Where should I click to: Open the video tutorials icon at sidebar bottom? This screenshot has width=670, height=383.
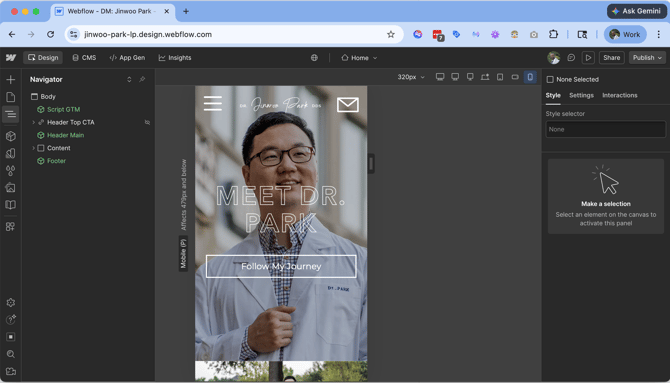(x=11, y=371)
